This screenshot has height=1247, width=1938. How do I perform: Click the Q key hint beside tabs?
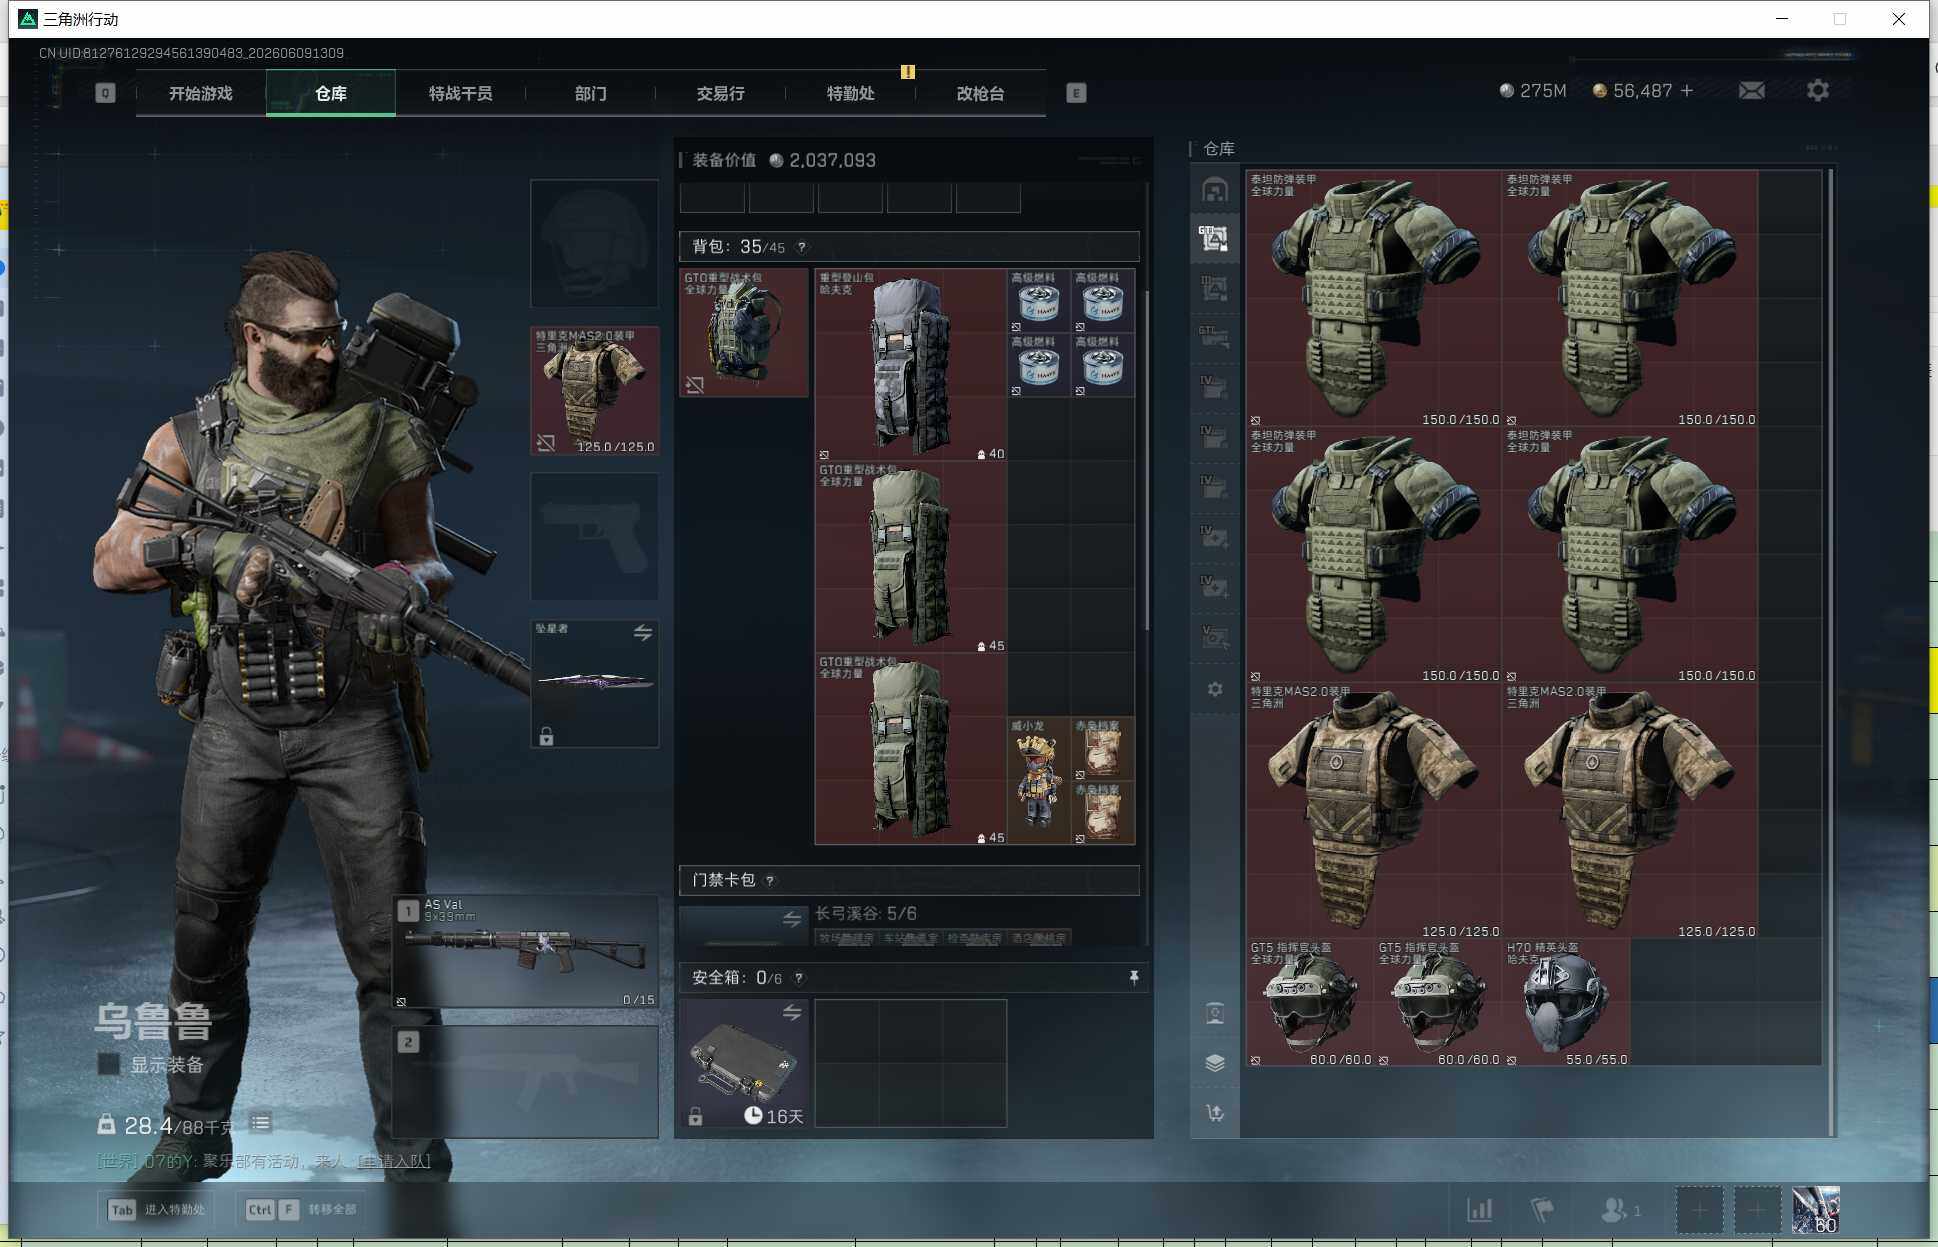(105, 93)
